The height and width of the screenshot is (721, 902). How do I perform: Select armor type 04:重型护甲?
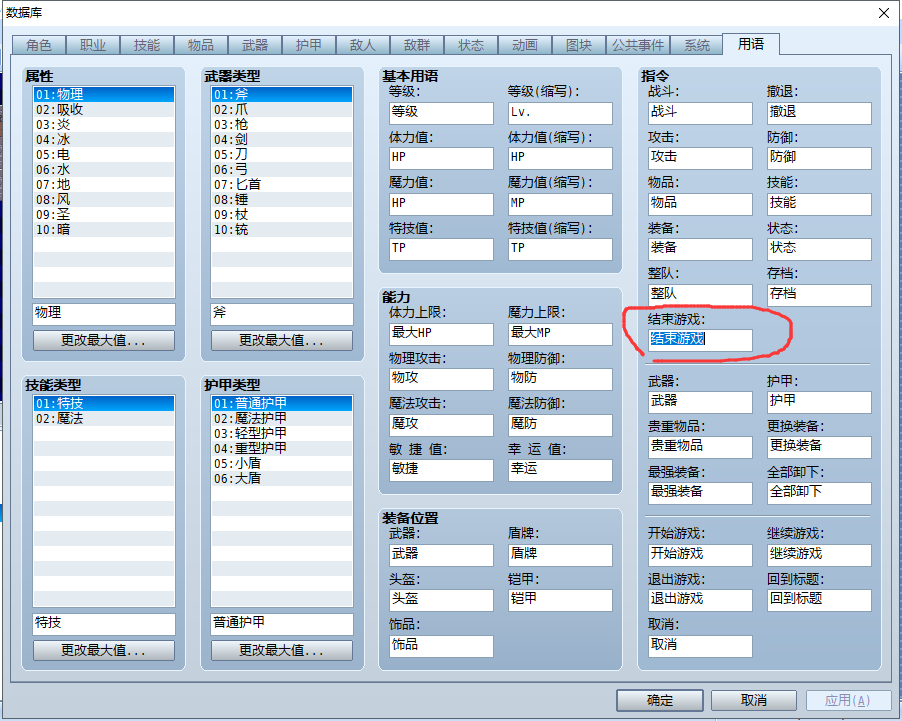click(x=282, y=448)
